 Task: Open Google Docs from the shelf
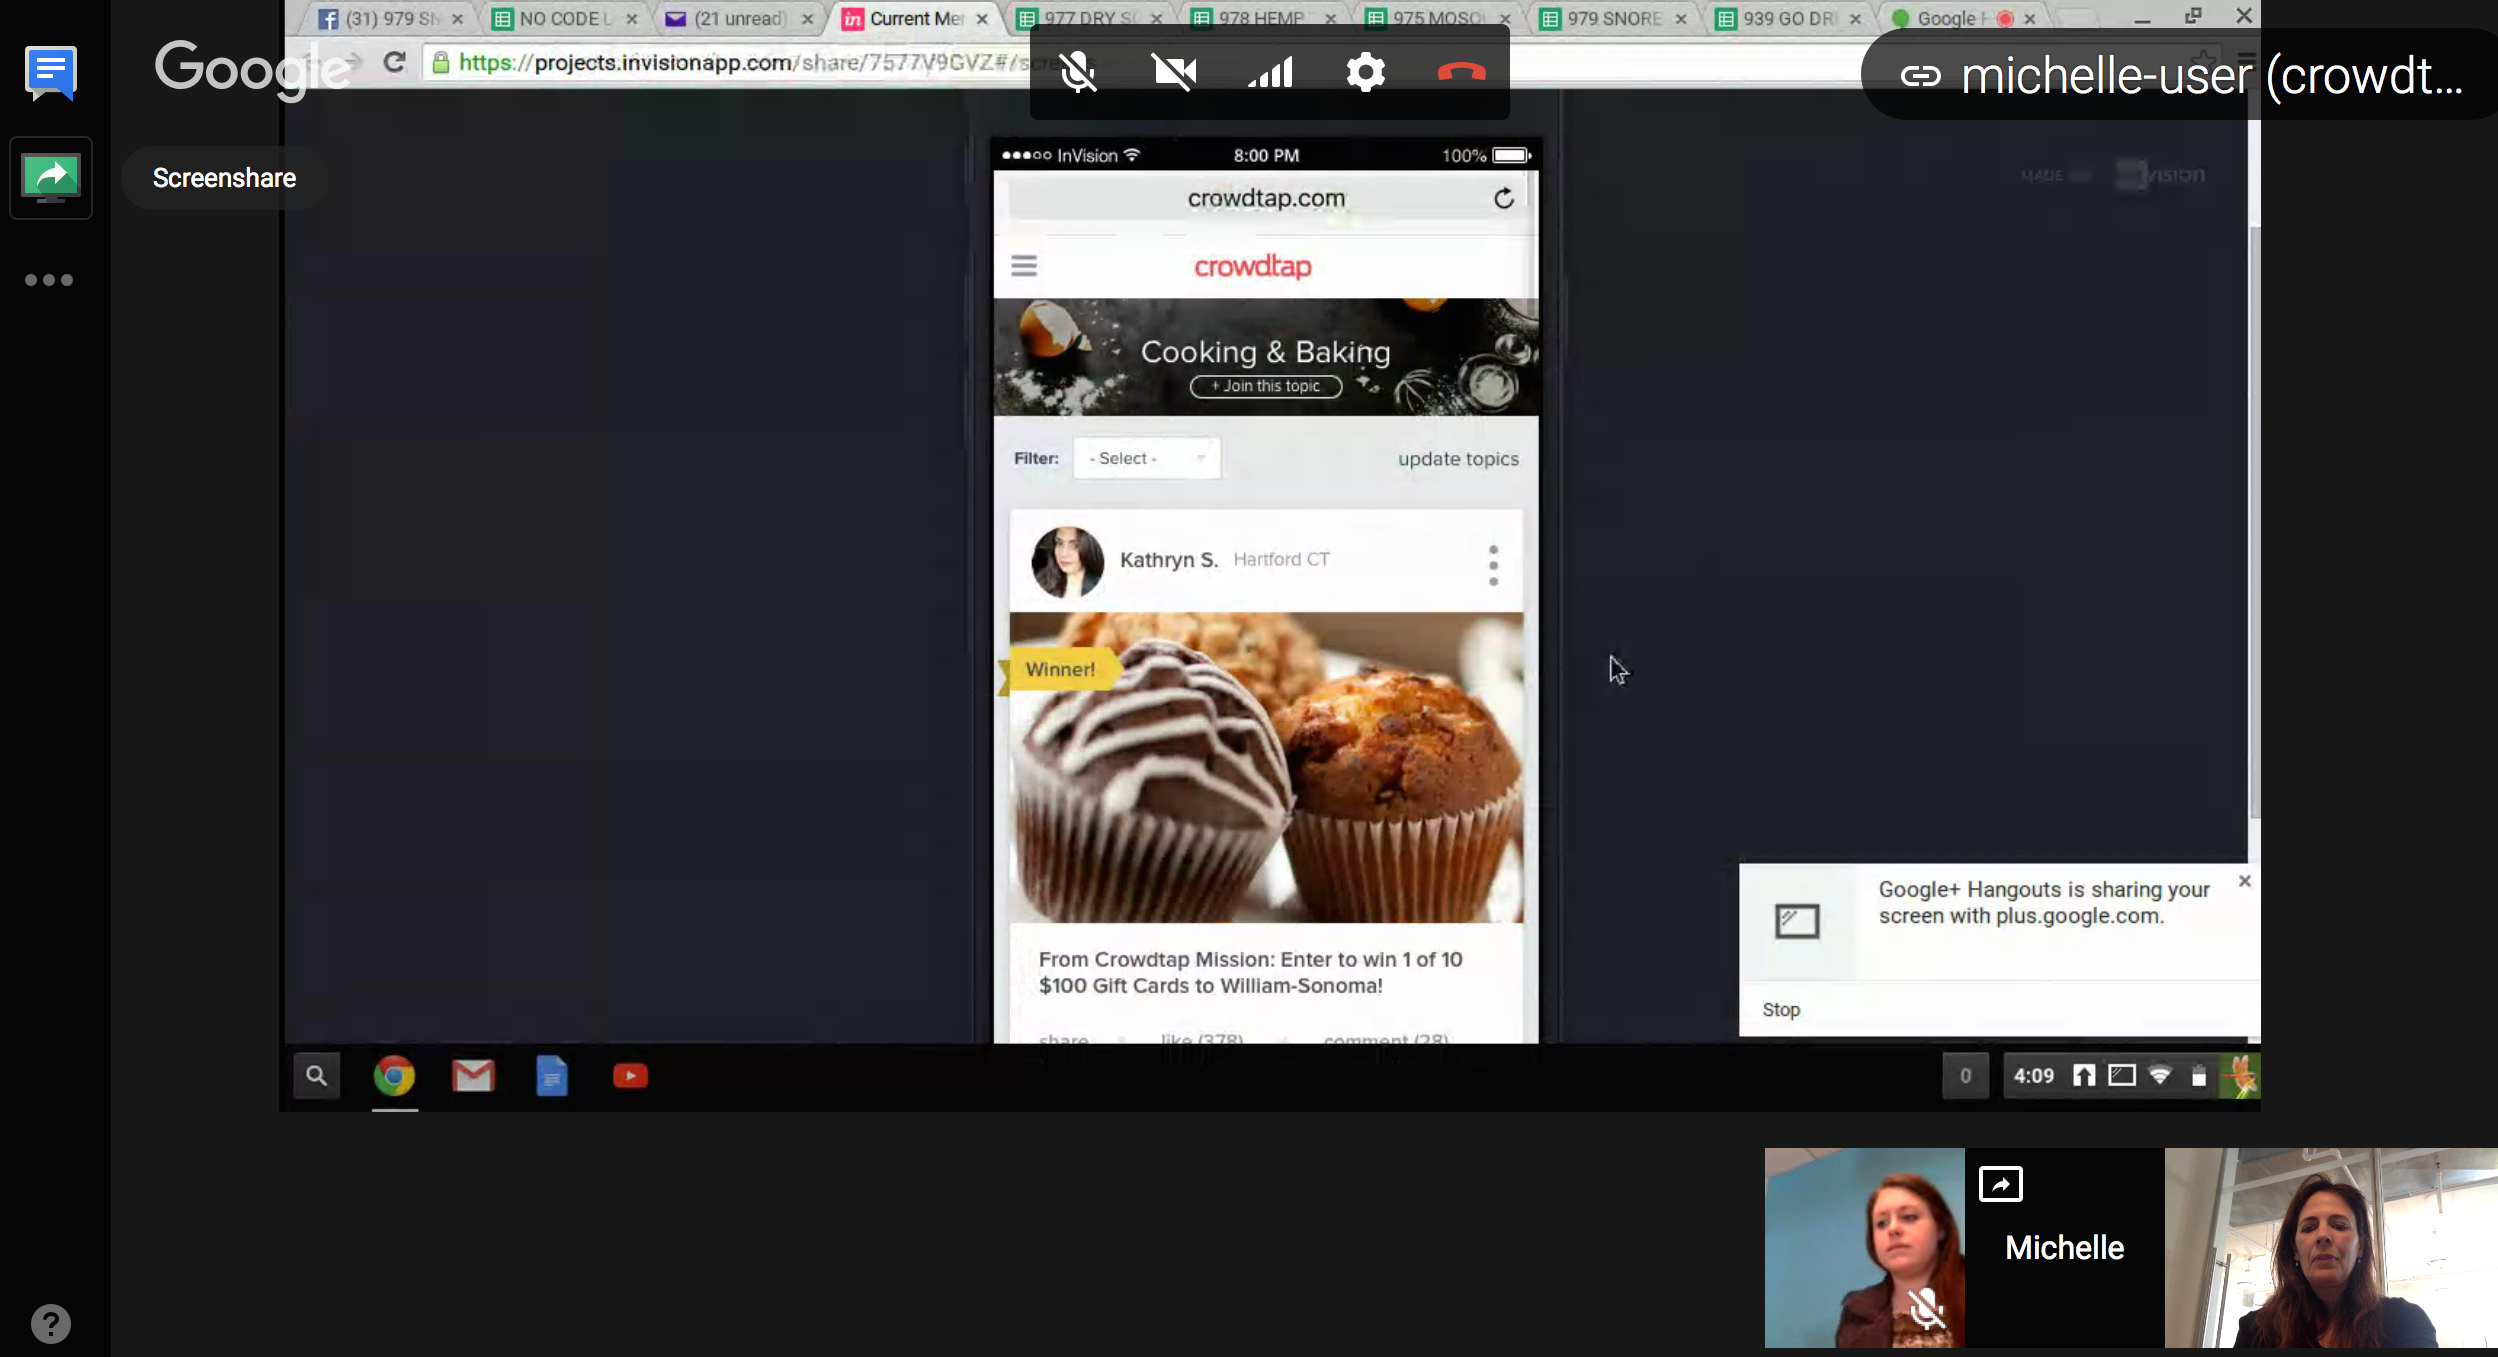point(552,1076)
